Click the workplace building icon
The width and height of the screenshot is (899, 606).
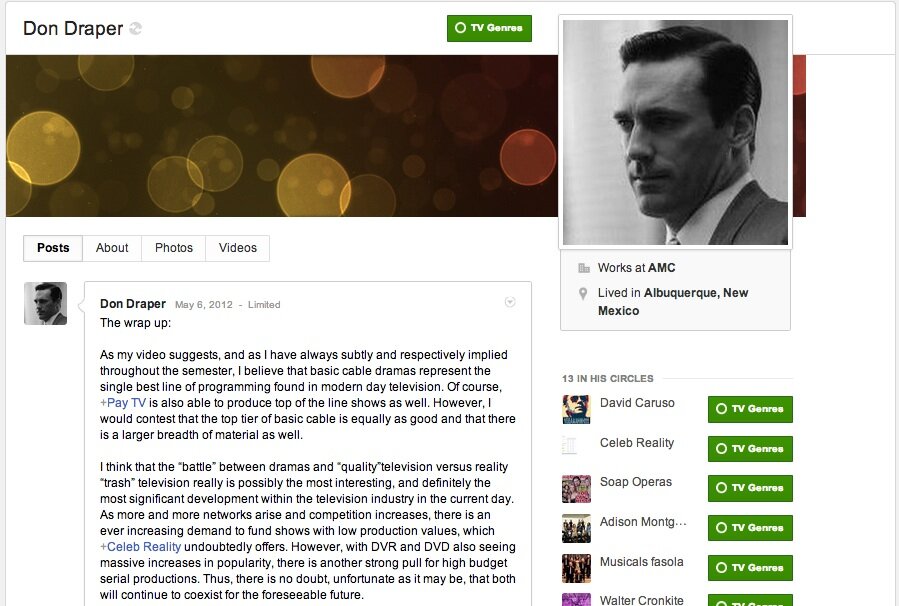(x=584, y=268)
